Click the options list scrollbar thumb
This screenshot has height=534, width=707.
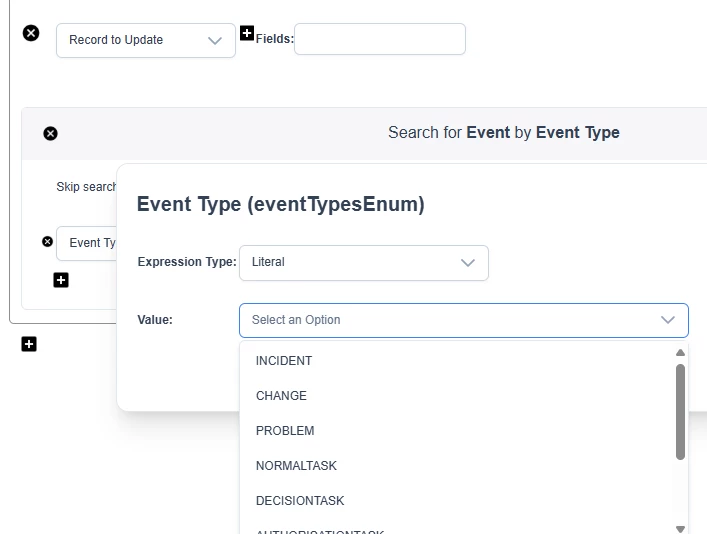click(x=681, y=410)
